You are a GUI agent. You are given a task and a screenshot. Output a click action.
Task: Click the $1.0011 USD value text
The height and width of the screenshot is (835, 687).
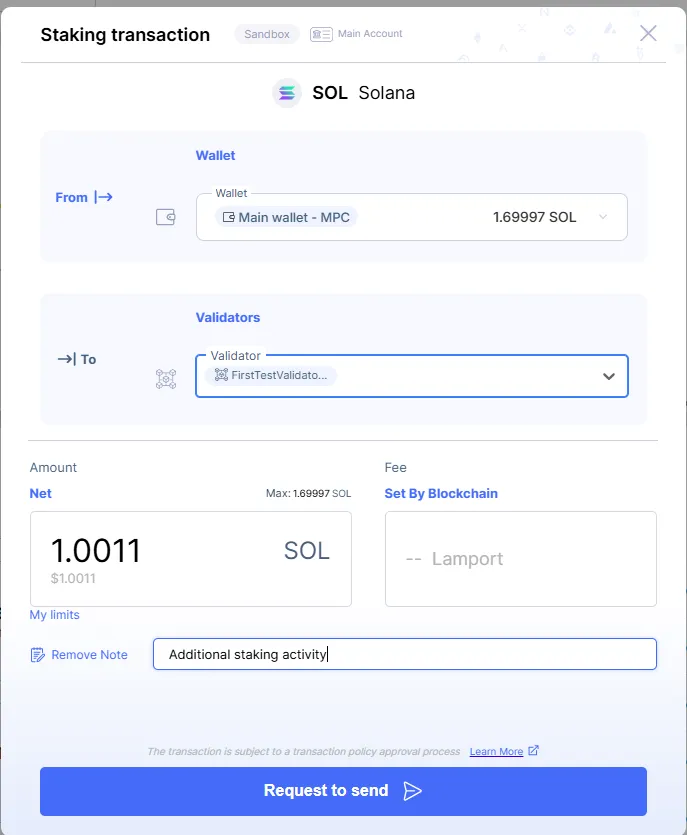point(73,578)
